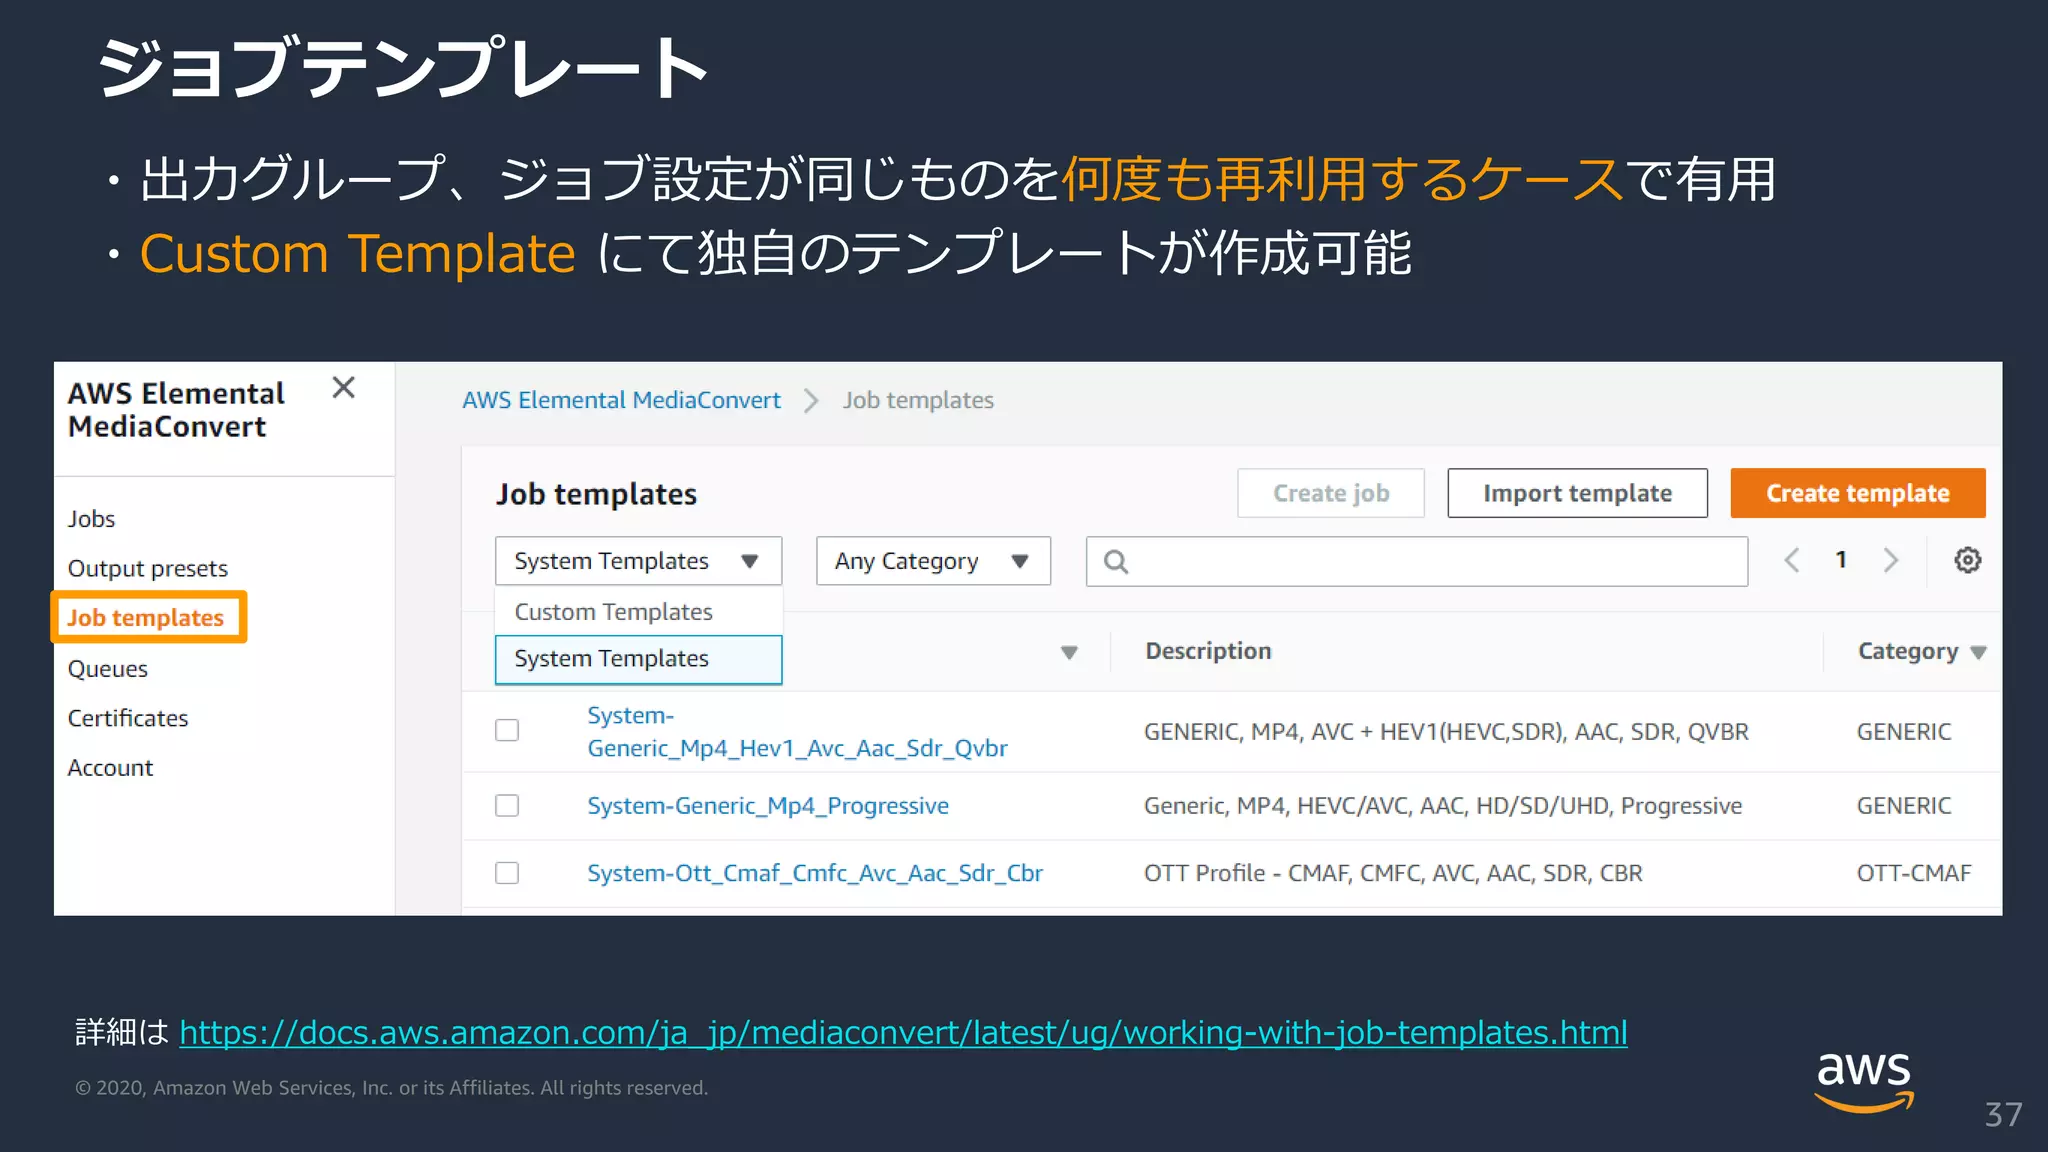The height and width of the screenshot is (1152, 2048).
Task: Open Account in the sidebar
Action: 110,768
